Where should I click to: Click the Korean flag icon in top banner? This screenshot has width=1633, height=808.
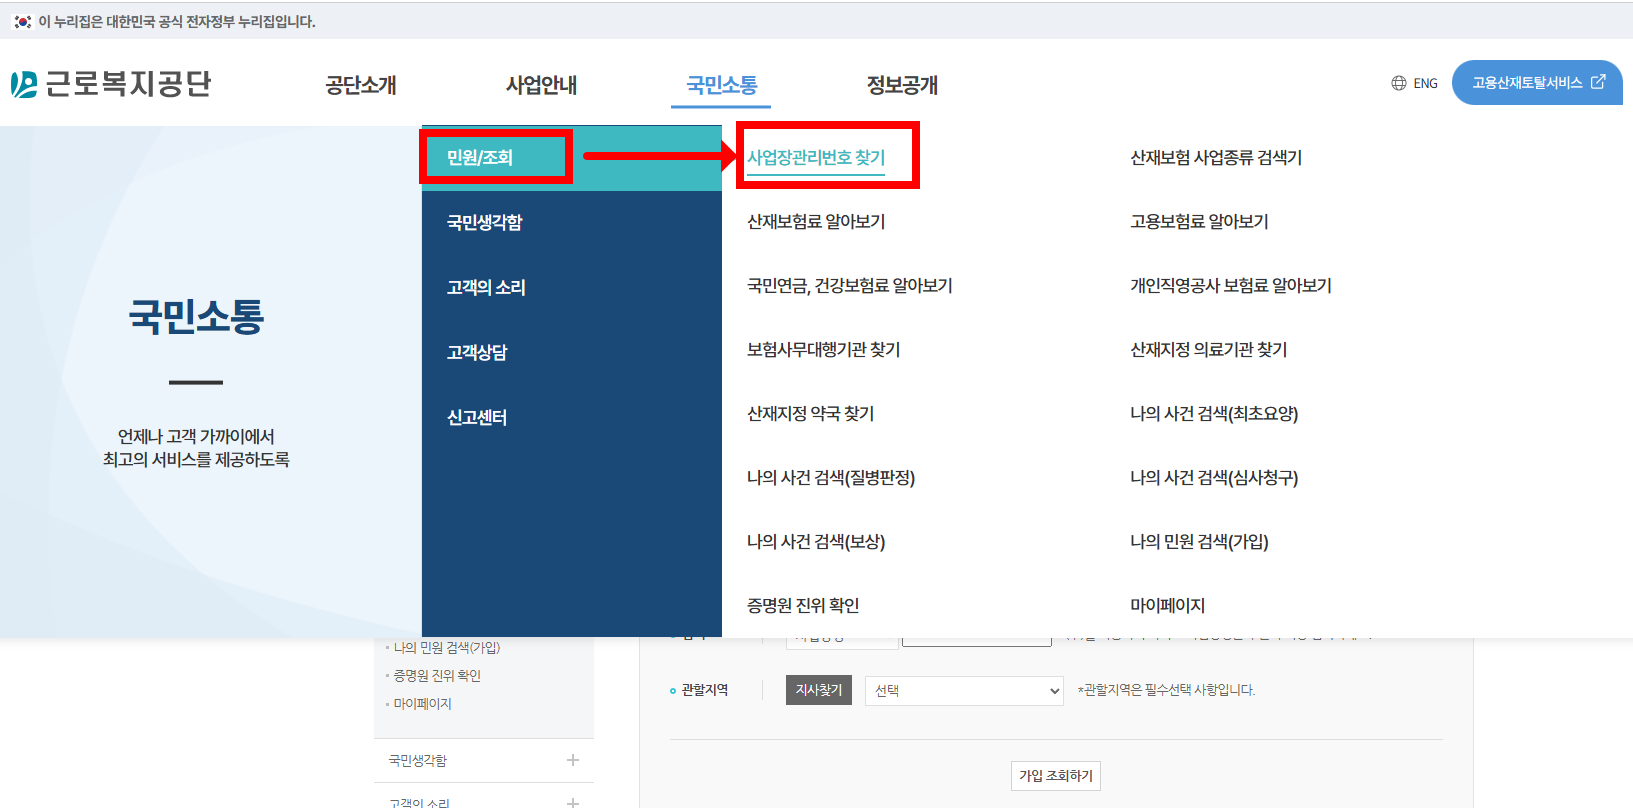22,21
